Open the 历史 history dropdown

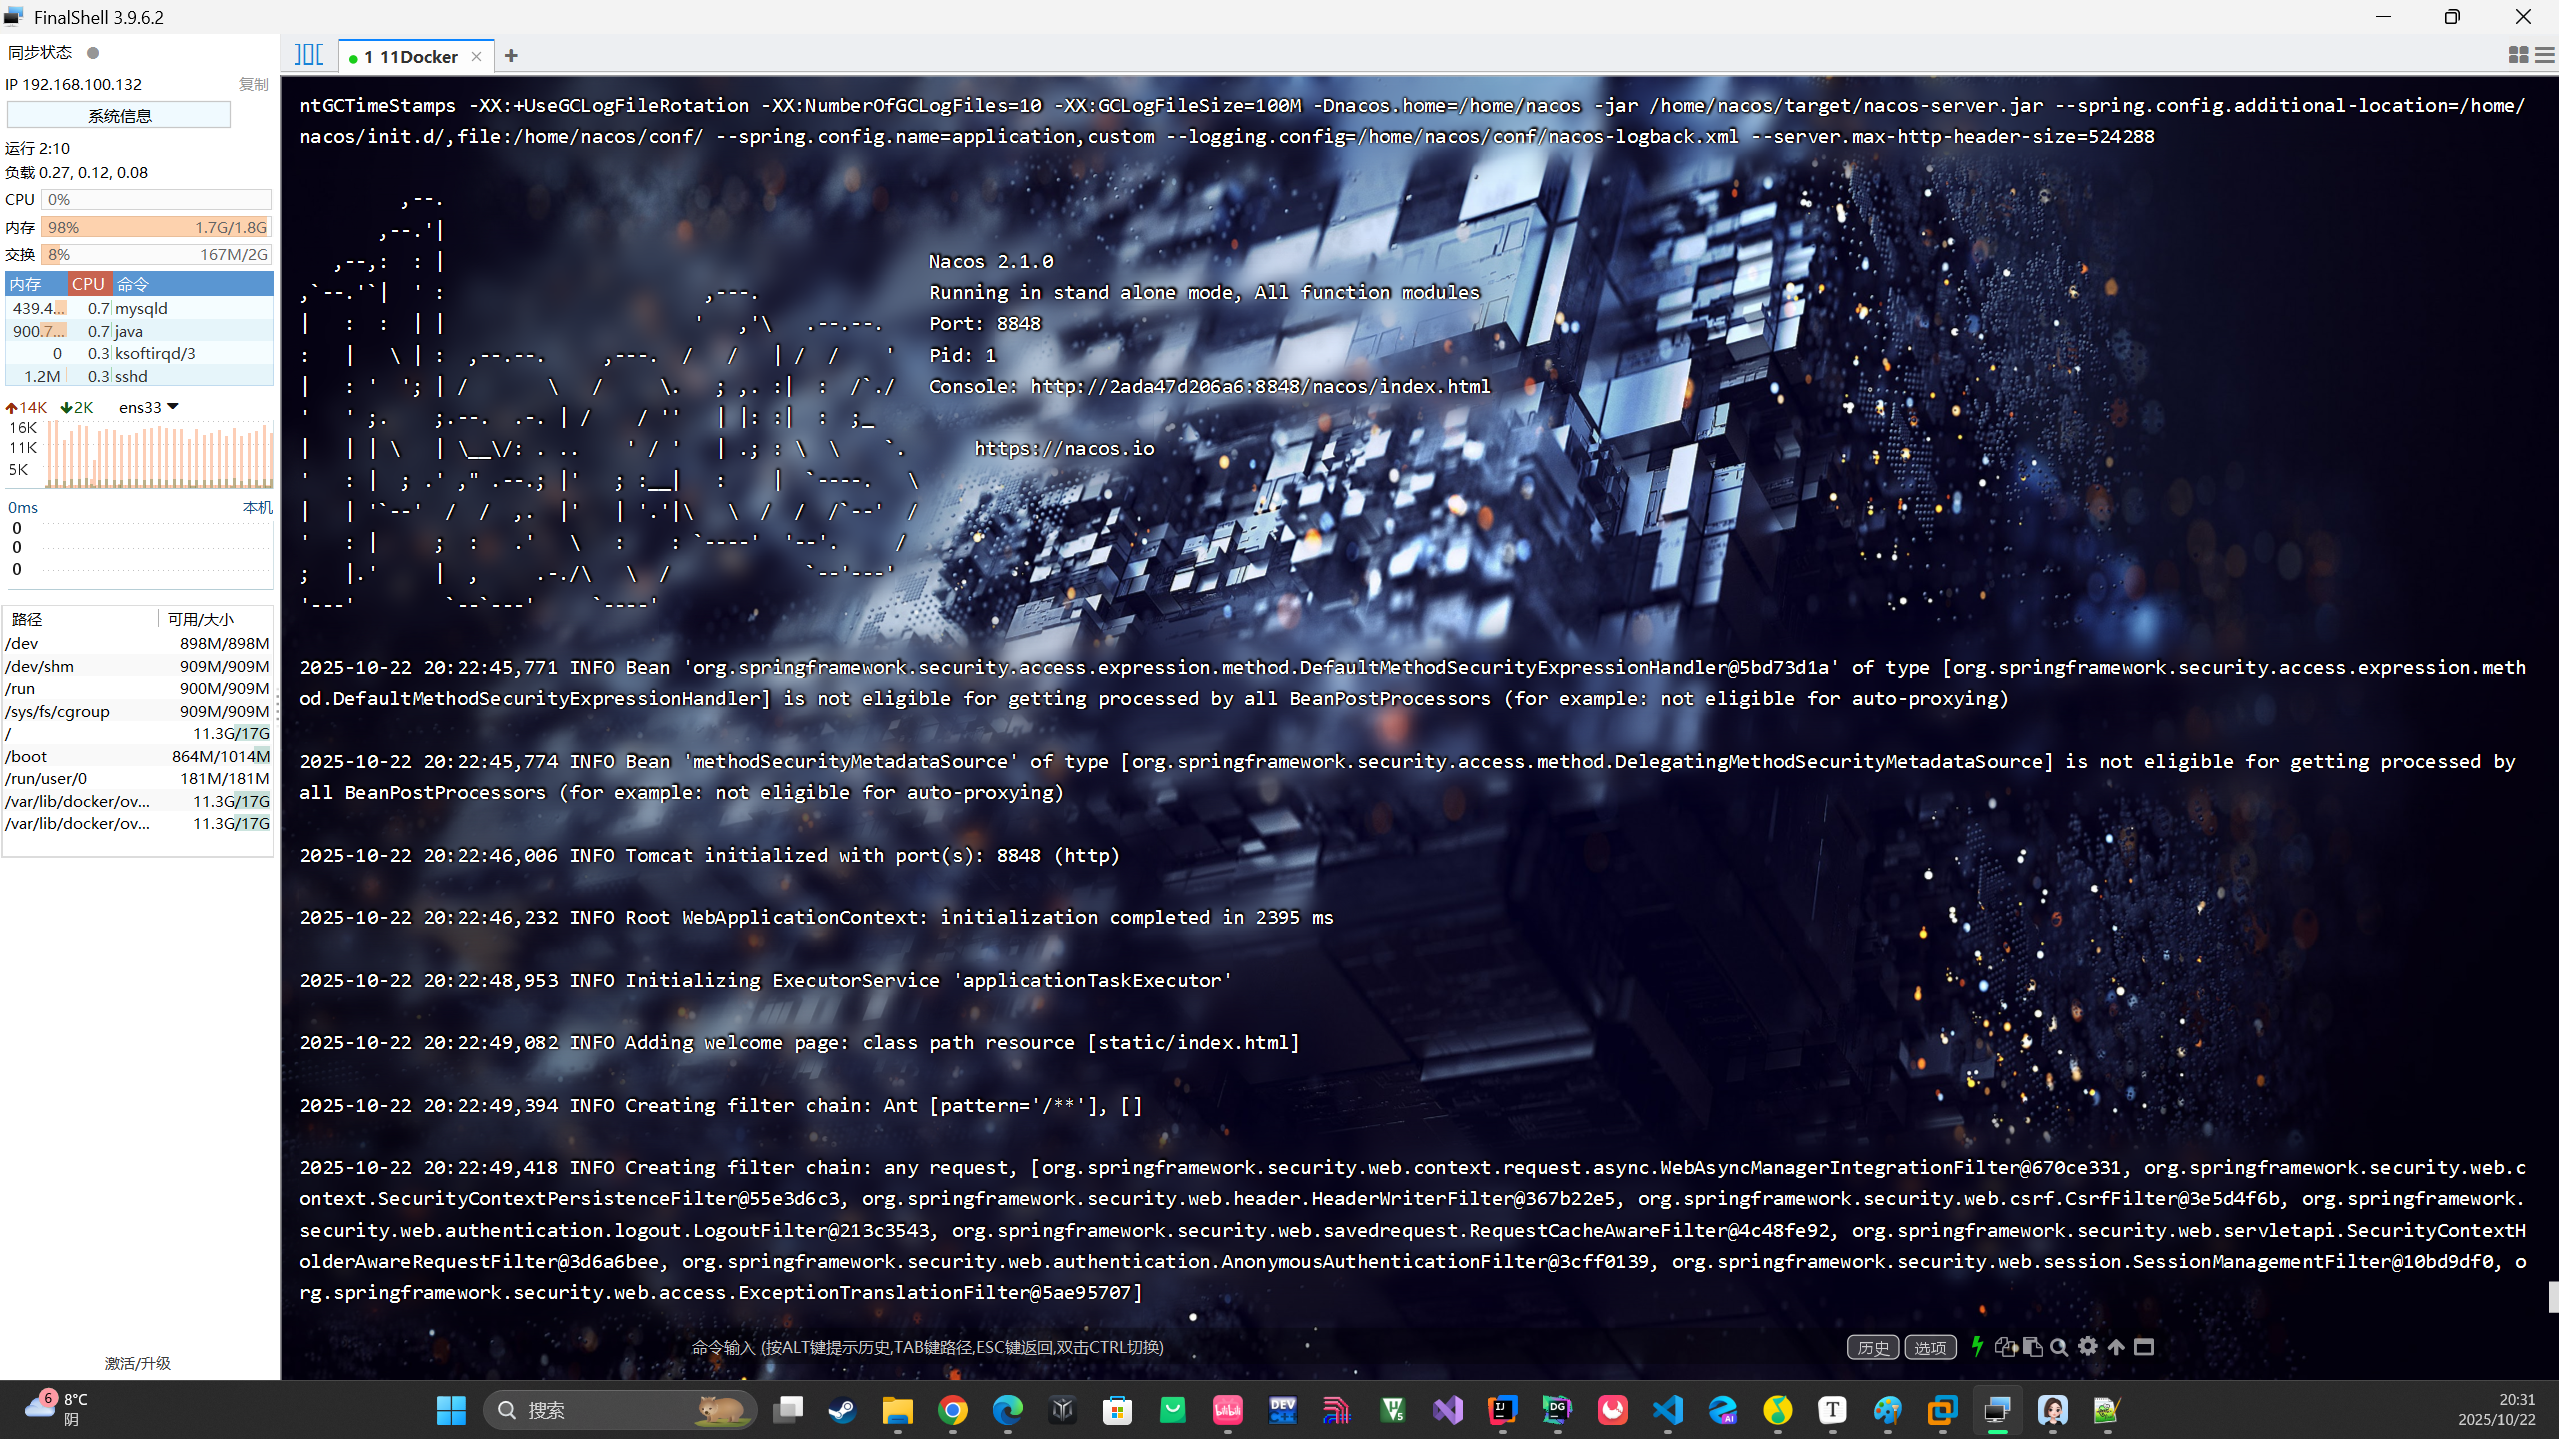[x=1873, y=1347]
